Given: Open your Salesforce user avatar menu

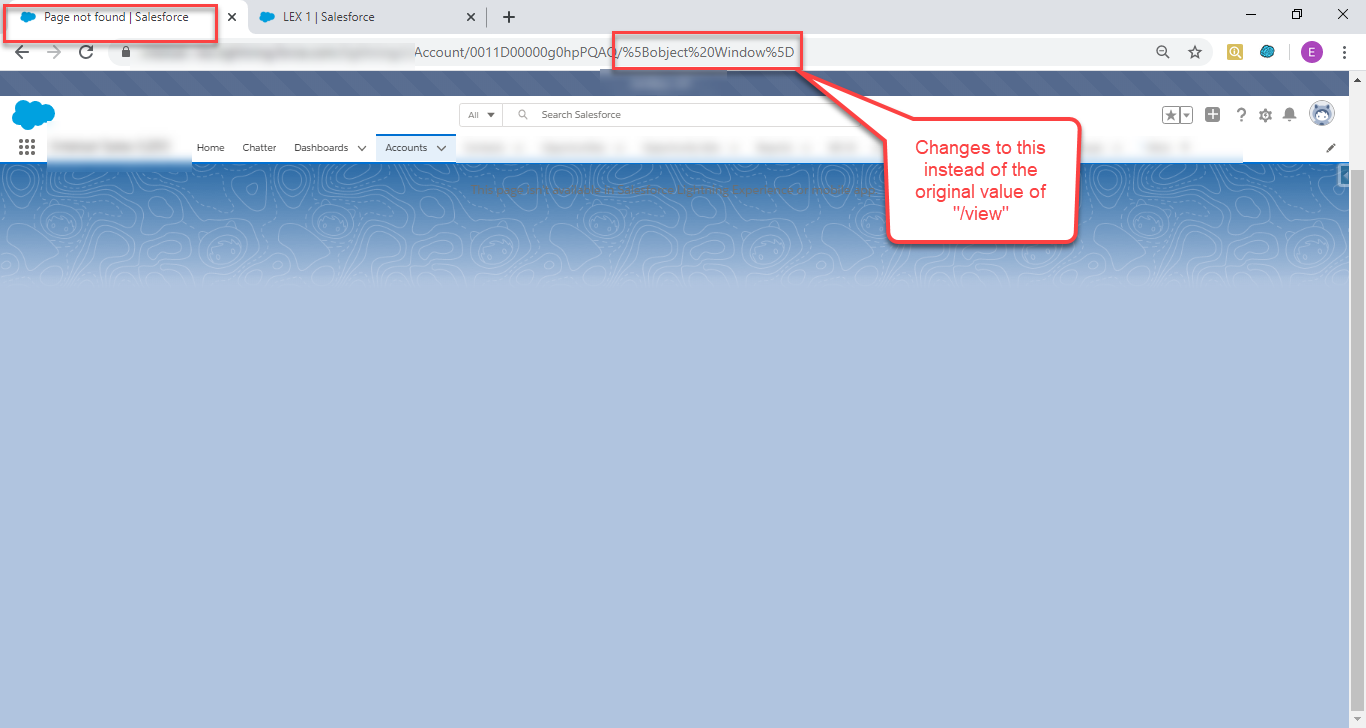Looking at the screenshot, I should 1322,113.
